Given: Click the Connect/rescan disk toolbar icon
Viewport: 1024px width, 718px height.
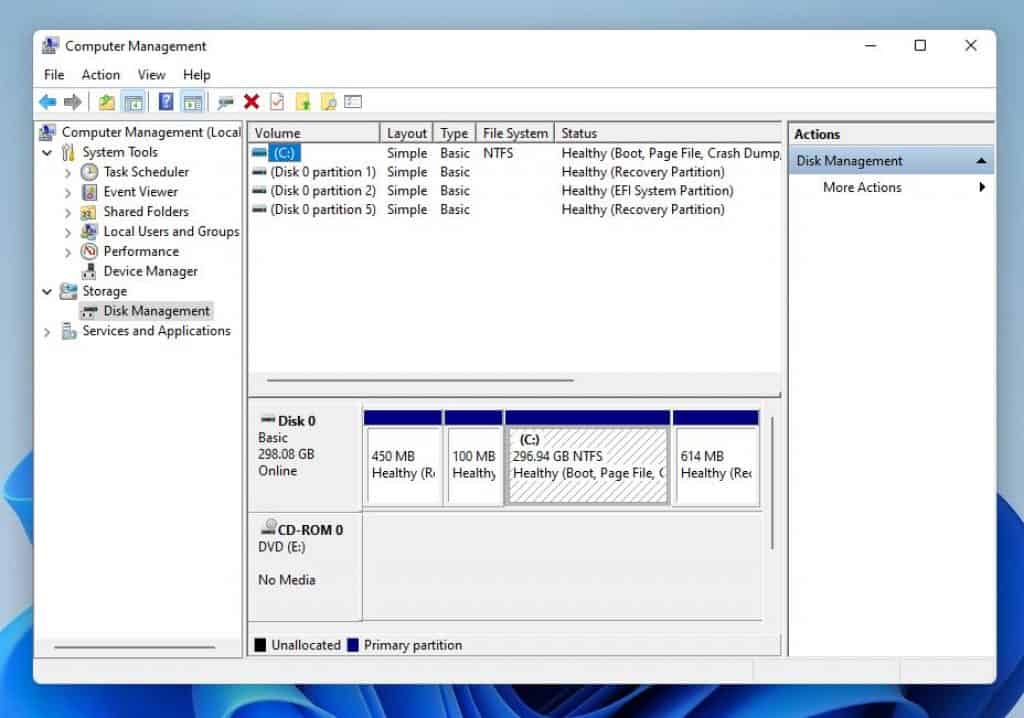Looking at the screenshot, I should (x=225, y=102).
